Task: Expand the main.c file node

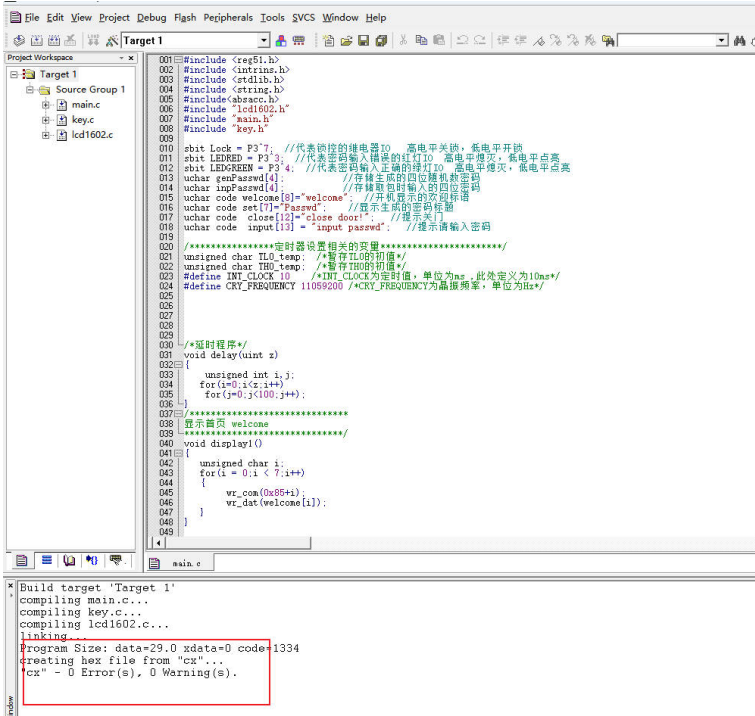Action: pyautogui.click(x=46, y=104)
